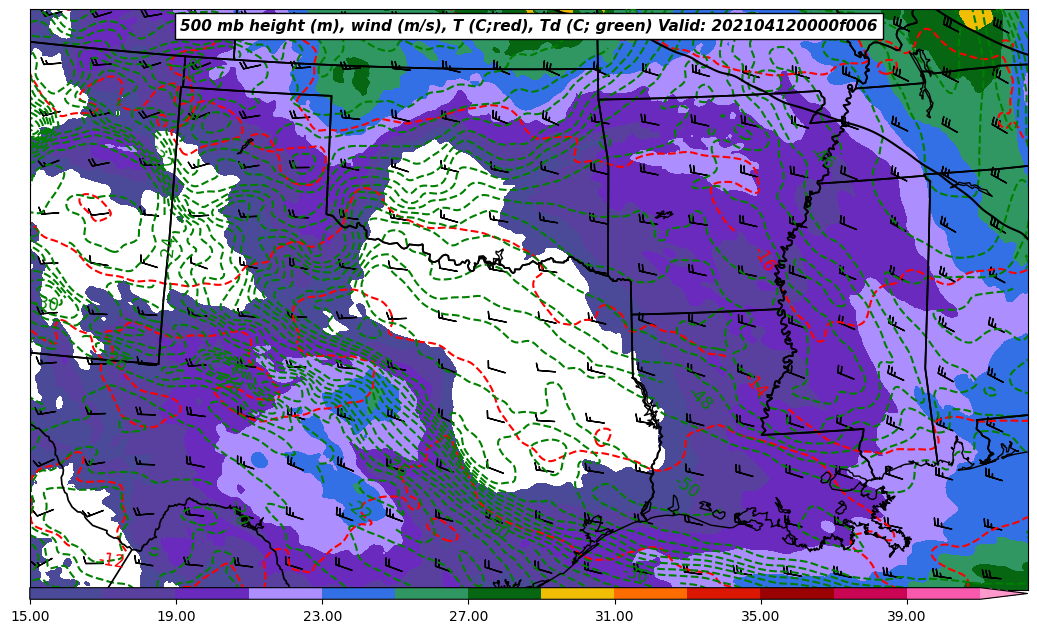Click the red -12 temperature contour label
The width and height of the screenshot is (1037, 633).
[x=114, y=559]
